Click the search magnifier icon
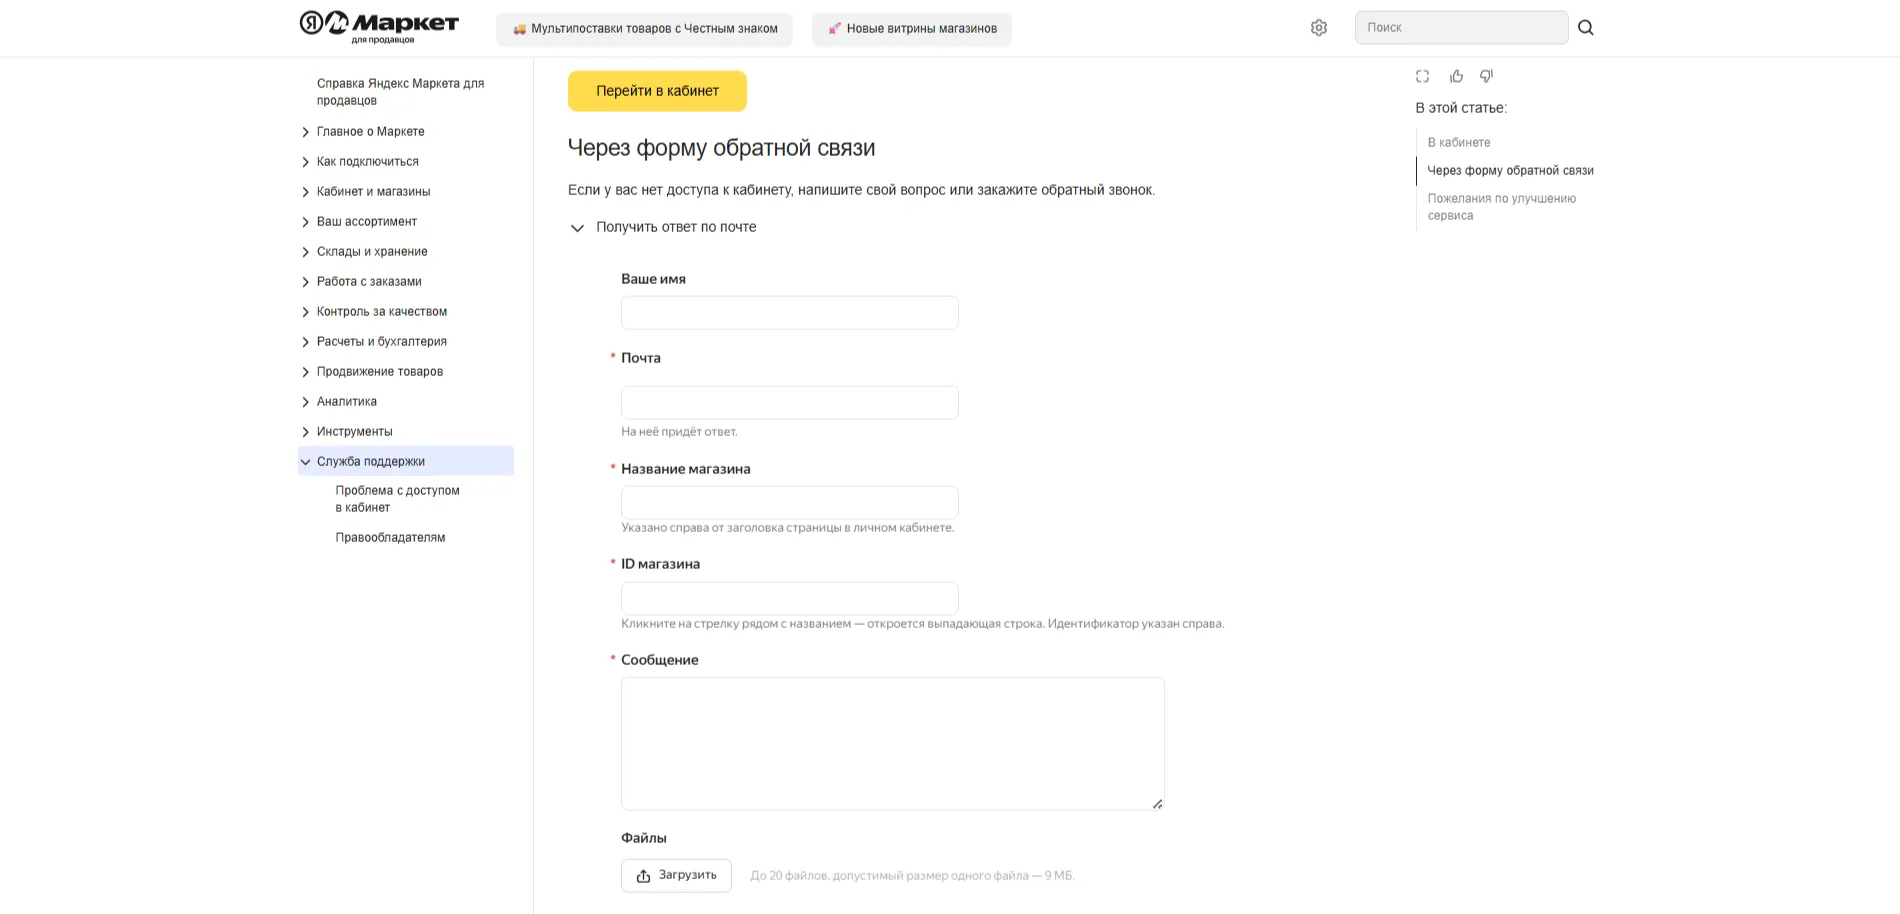Viewport: 1900px width, 914px height. [x=1586, y=28]
